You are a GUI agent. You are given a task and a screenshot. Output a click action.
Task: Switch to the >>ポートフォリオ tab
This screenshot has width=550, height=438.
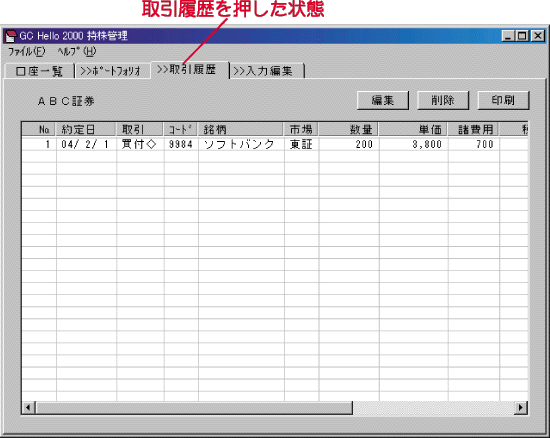tap(110, 71)
